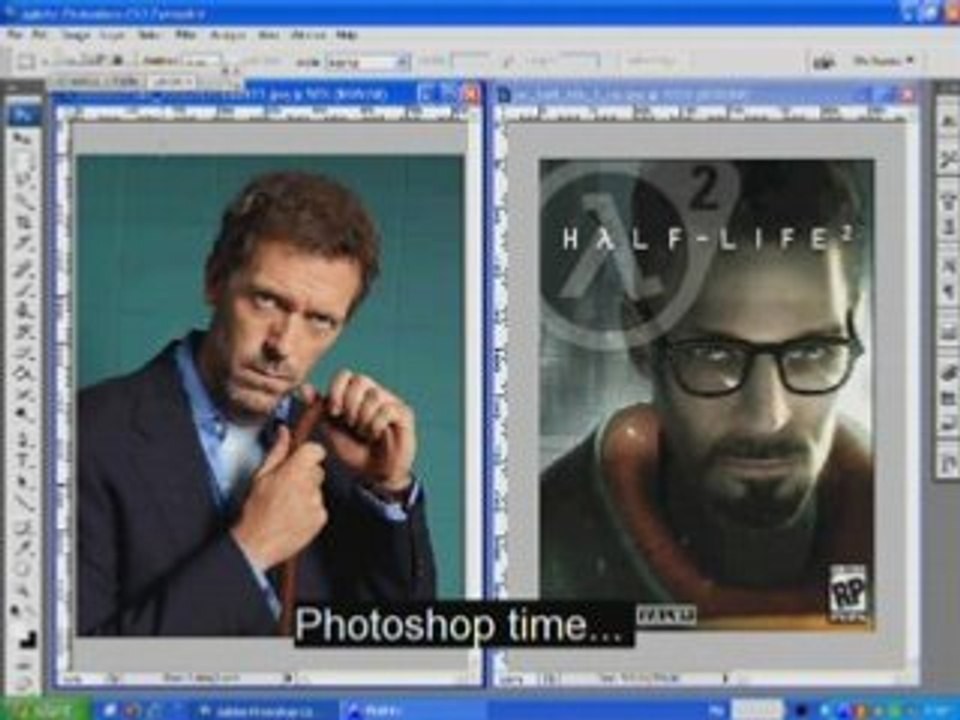960x720 pixels.
Task: Select the Move tool in the toolbox
Action: coord(23,140)
